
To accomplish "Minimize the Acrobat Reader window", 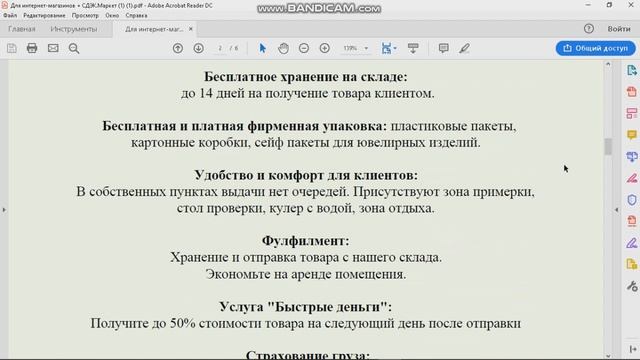I will [x=588, y=5].
